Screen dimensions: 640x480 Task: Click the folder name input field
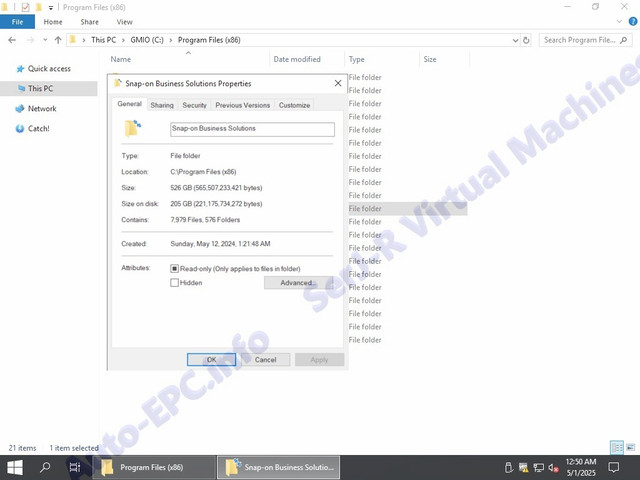pos(252,129)
